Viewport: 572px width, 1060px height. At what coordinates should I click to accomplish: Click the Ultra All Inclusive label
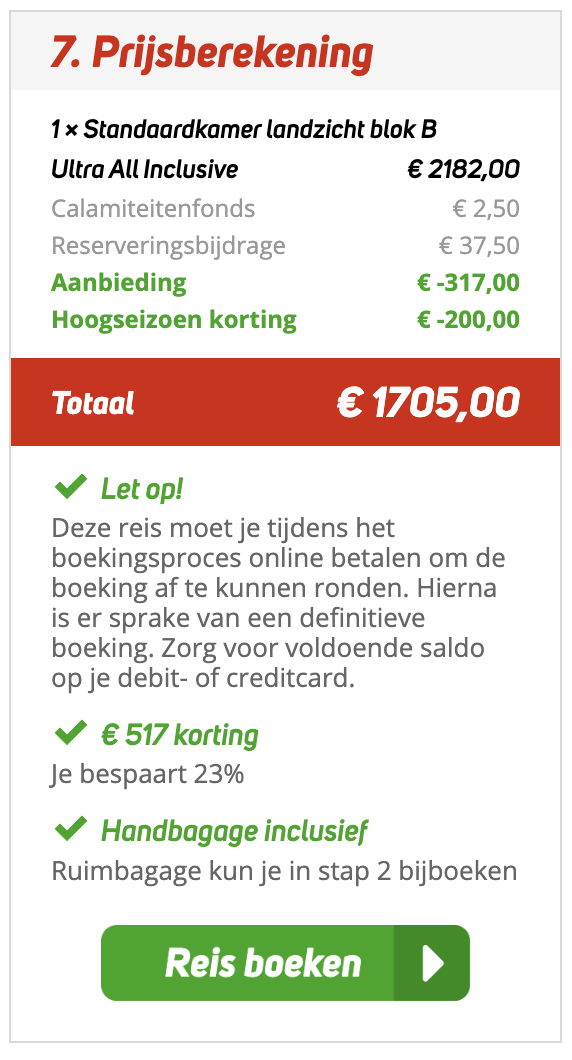[145, 170]
